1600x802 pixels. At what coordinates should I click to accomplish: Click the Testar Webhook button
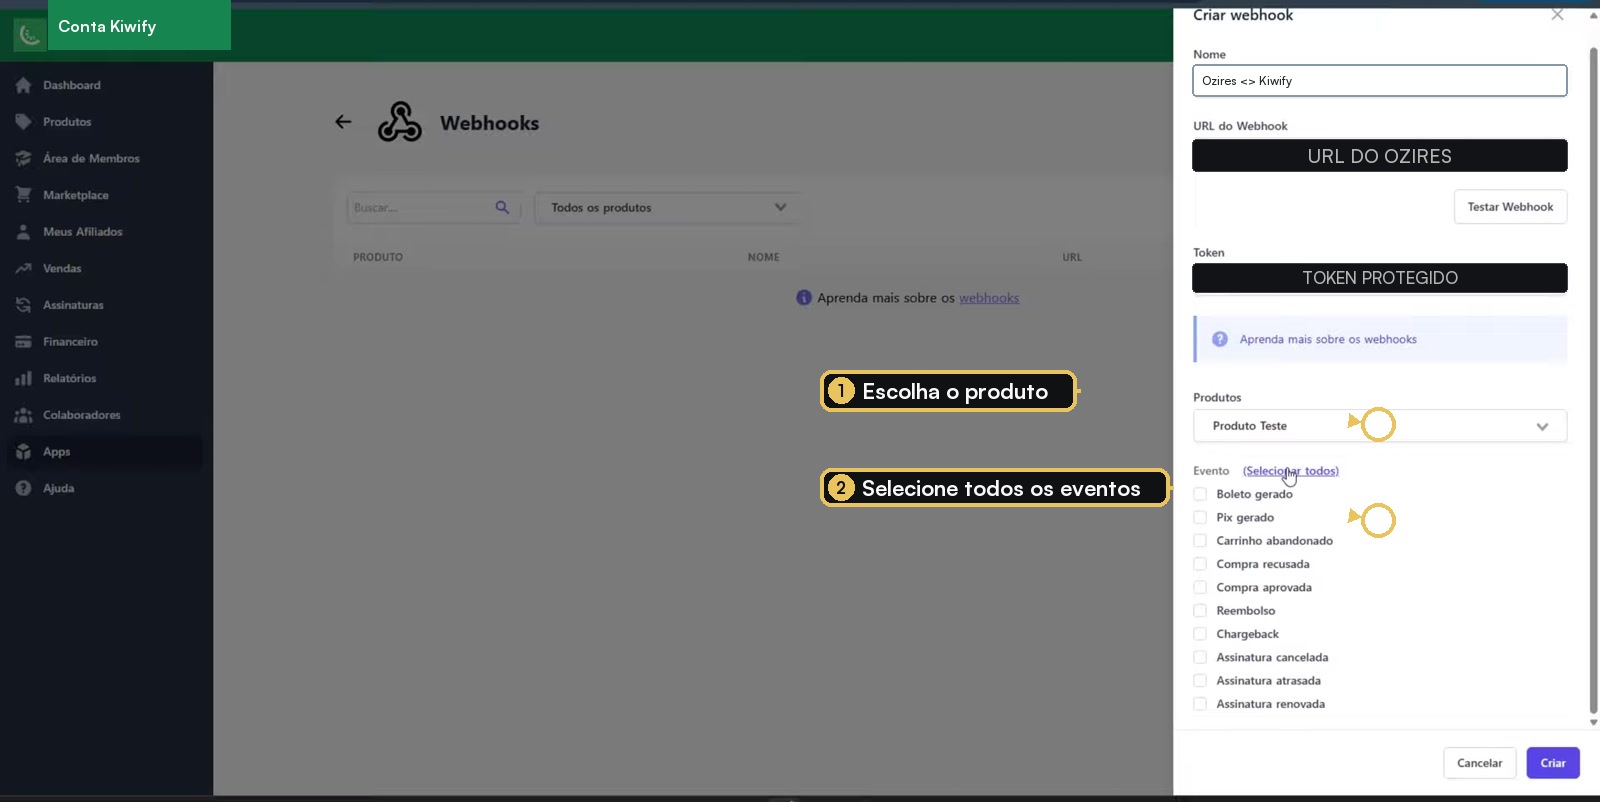tap(1510, 207)
